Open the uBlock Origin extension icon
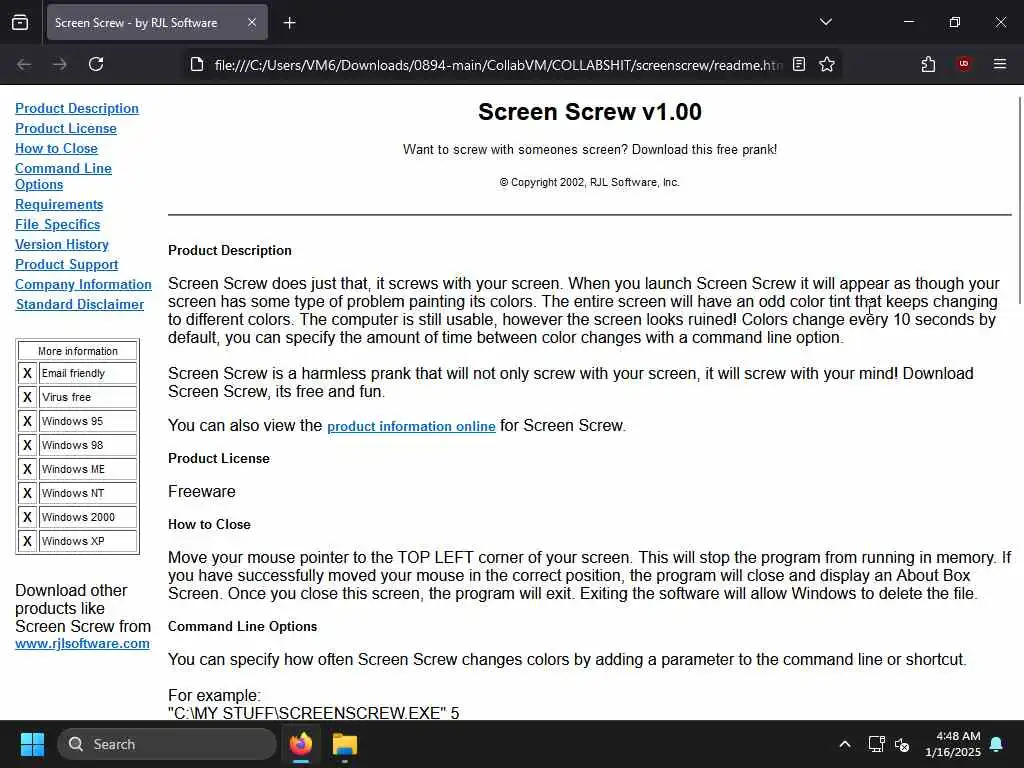Screen dimensions: 1024x768 (963, 64)
